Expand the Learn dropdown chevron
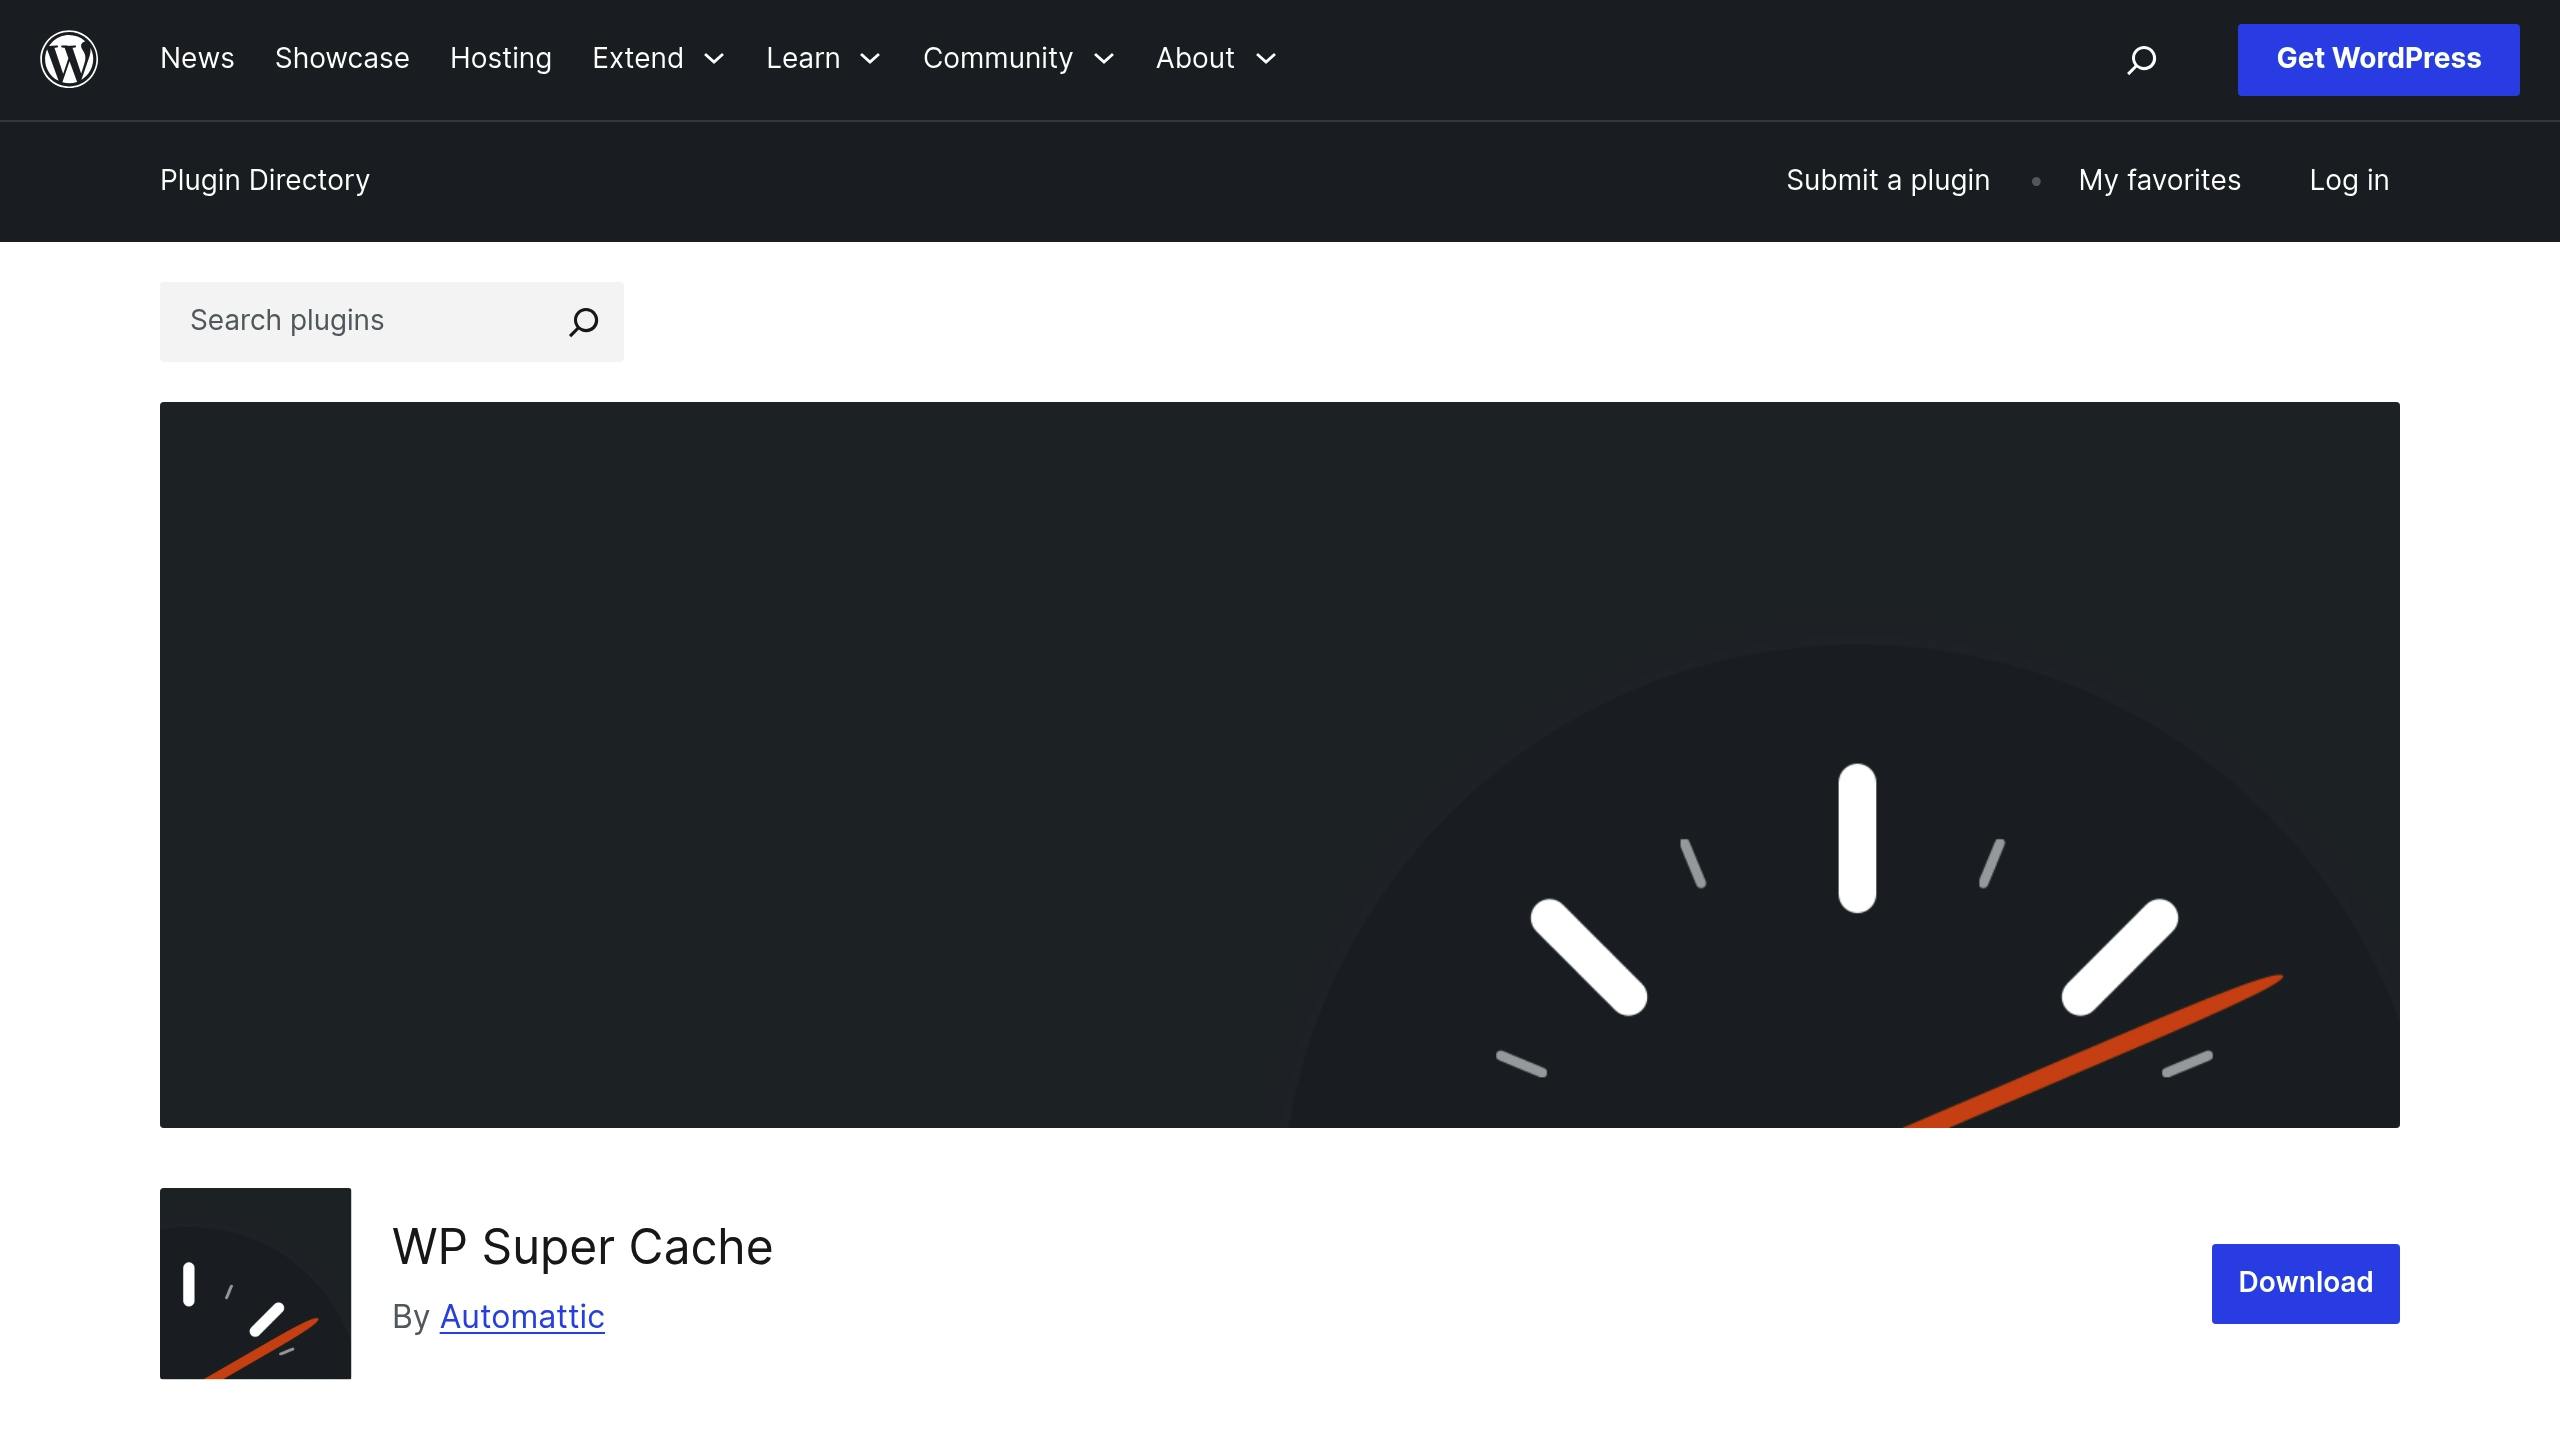 871,60
